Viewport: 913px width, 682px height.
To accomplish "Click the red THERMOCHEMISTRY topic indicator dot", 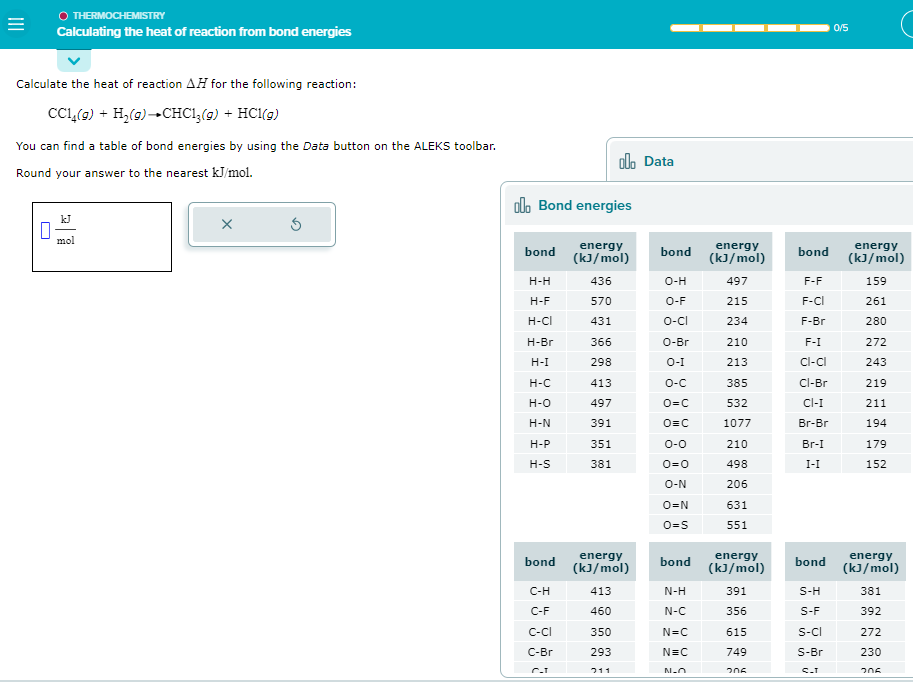I will pos(63,16).
